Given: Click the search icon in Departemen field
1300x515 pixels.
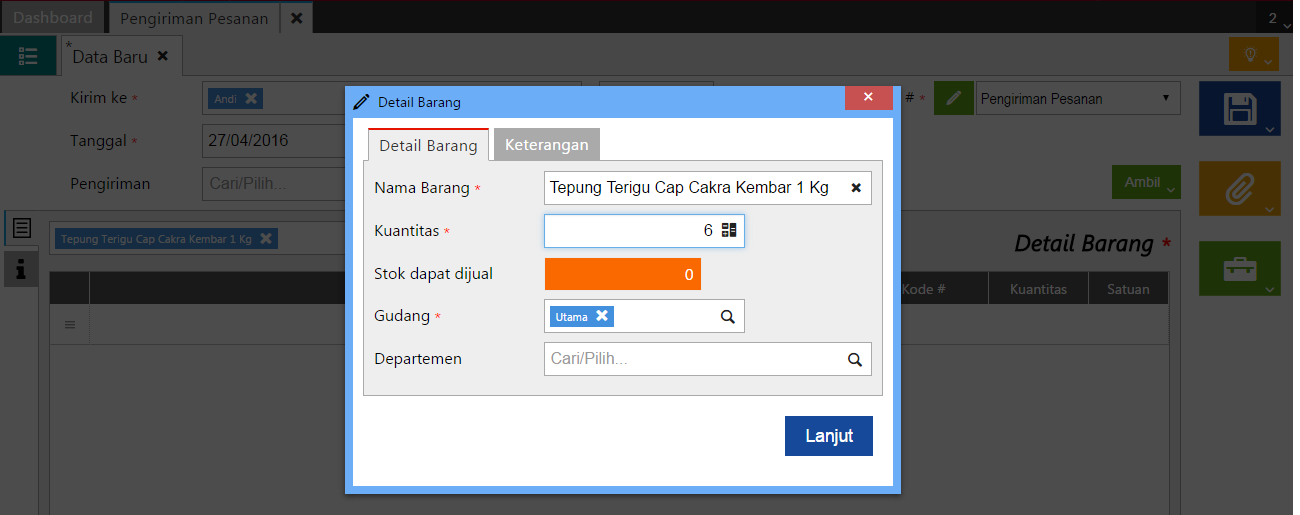Looking at the screenshot, I should pos(855,360).
